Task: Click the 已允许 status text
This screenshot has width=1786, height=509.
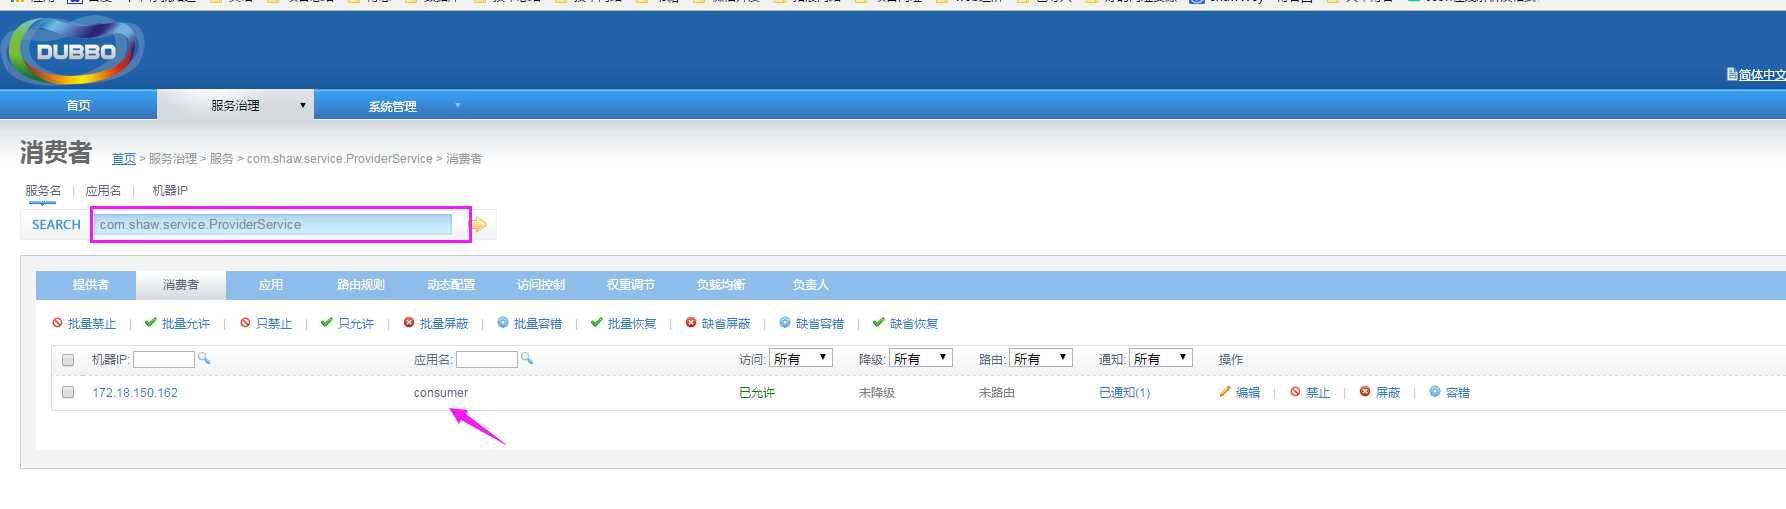Action: [x=757, y=393]
